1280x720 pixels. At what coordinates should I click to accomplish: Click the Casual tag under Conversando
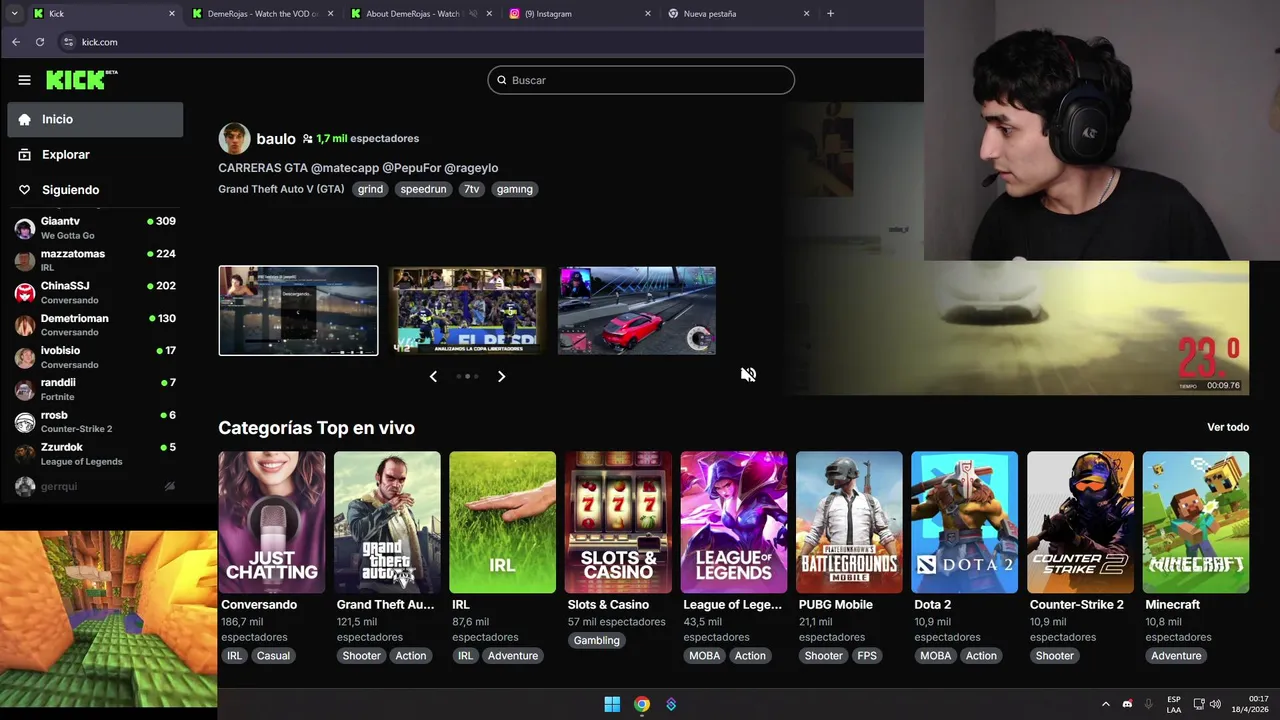point(273,656)
